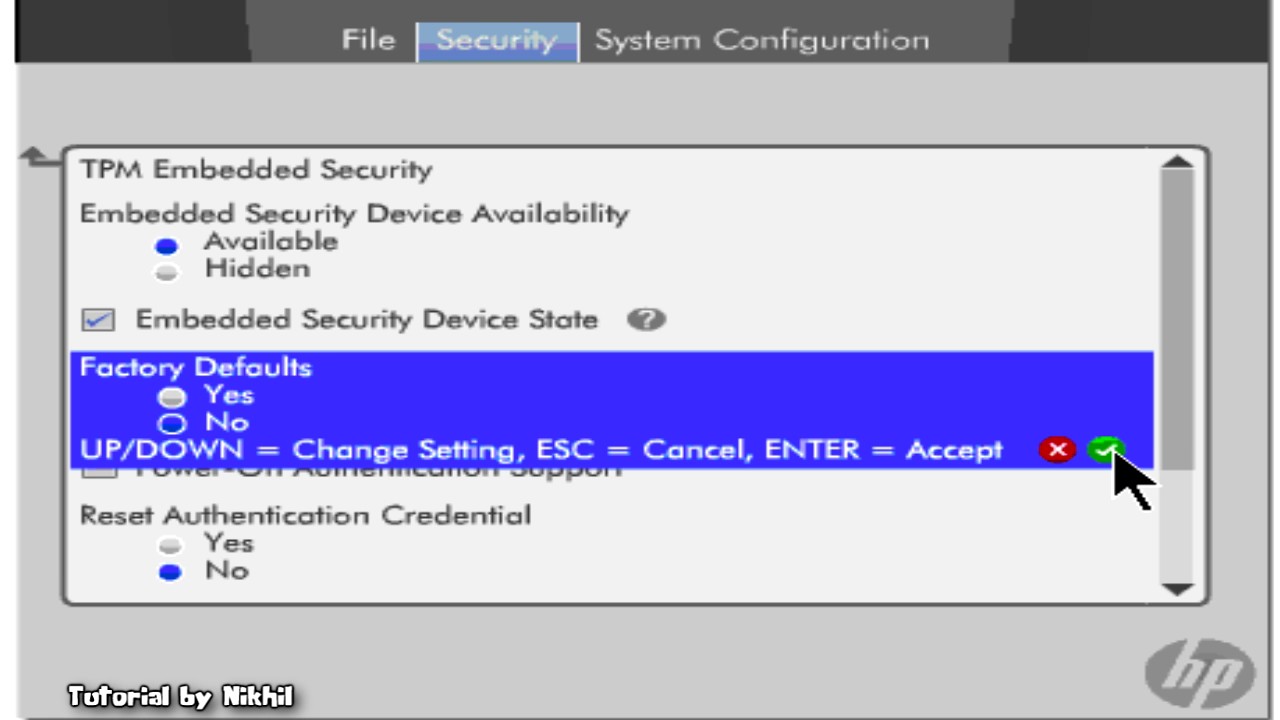Select No for Reset Authentication Credential
Screen dimensions: 1280x720
click(171, 573)
